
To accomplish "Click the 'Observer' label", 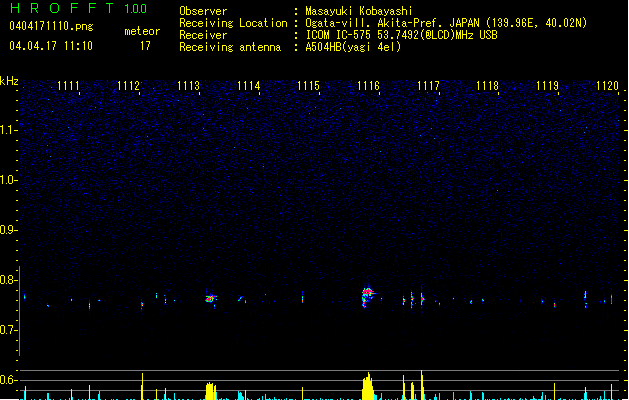I will tap(203, 11).
